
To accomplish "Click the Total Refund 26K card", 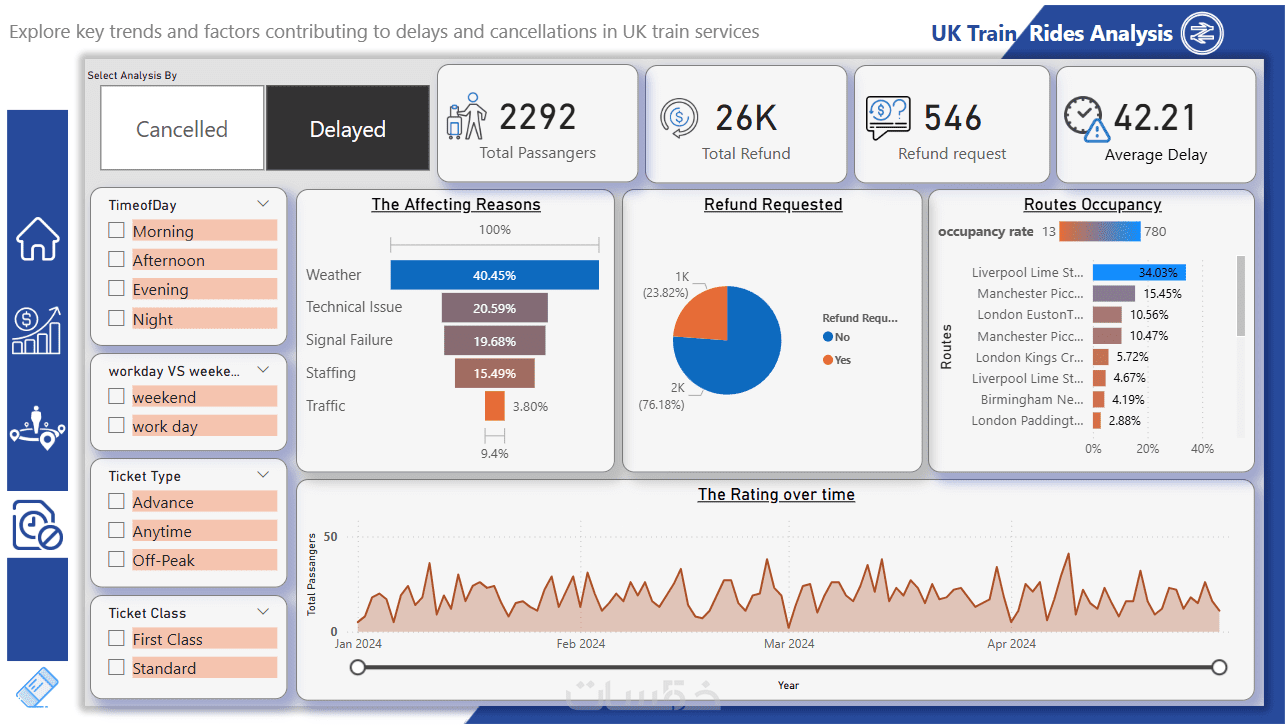I will pyautogui.click(x=746, y=124).
